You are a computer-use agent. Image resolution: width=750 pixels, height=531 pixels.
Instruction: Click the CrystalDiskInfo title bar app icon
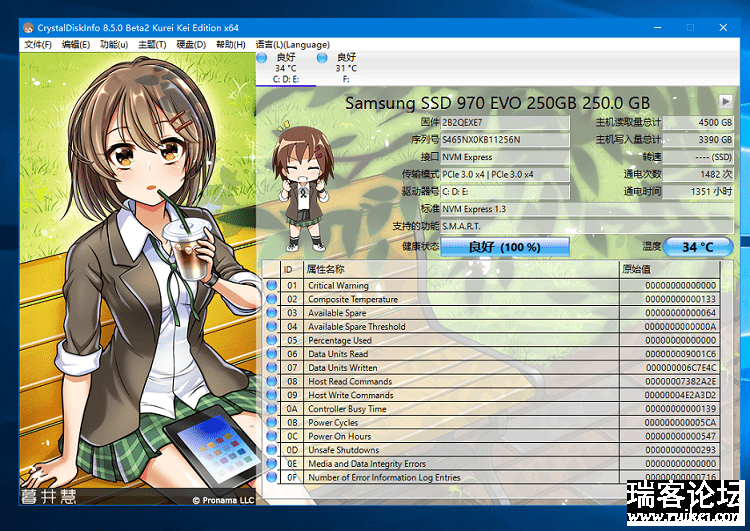tap(28, 28)
